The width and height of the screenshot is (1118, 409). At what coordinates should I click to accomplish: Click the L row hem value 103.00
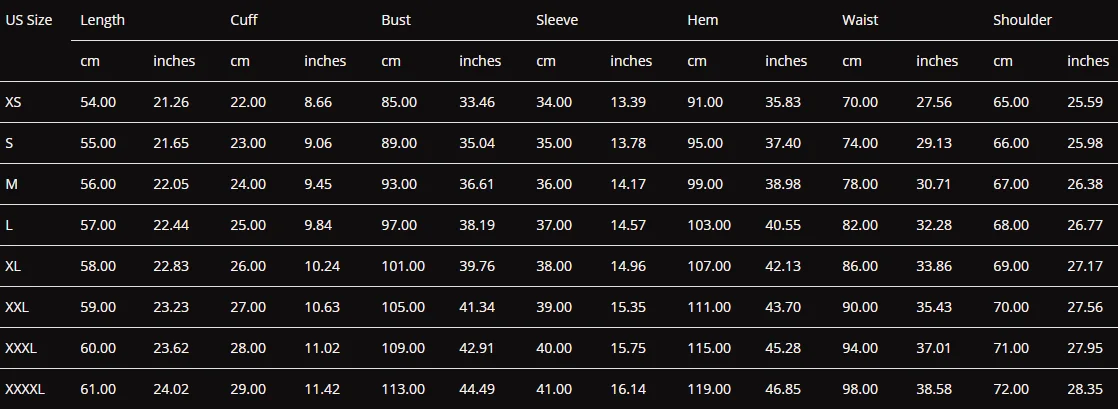(709, 225)
